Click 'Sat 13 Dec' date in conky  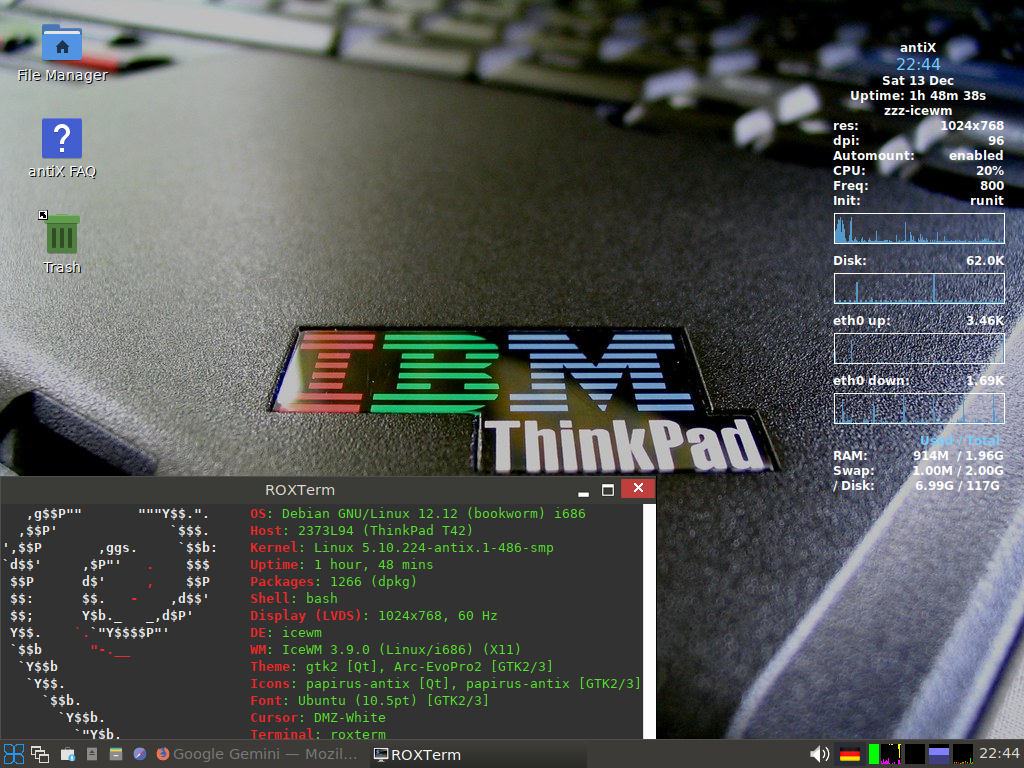[918, 80]
